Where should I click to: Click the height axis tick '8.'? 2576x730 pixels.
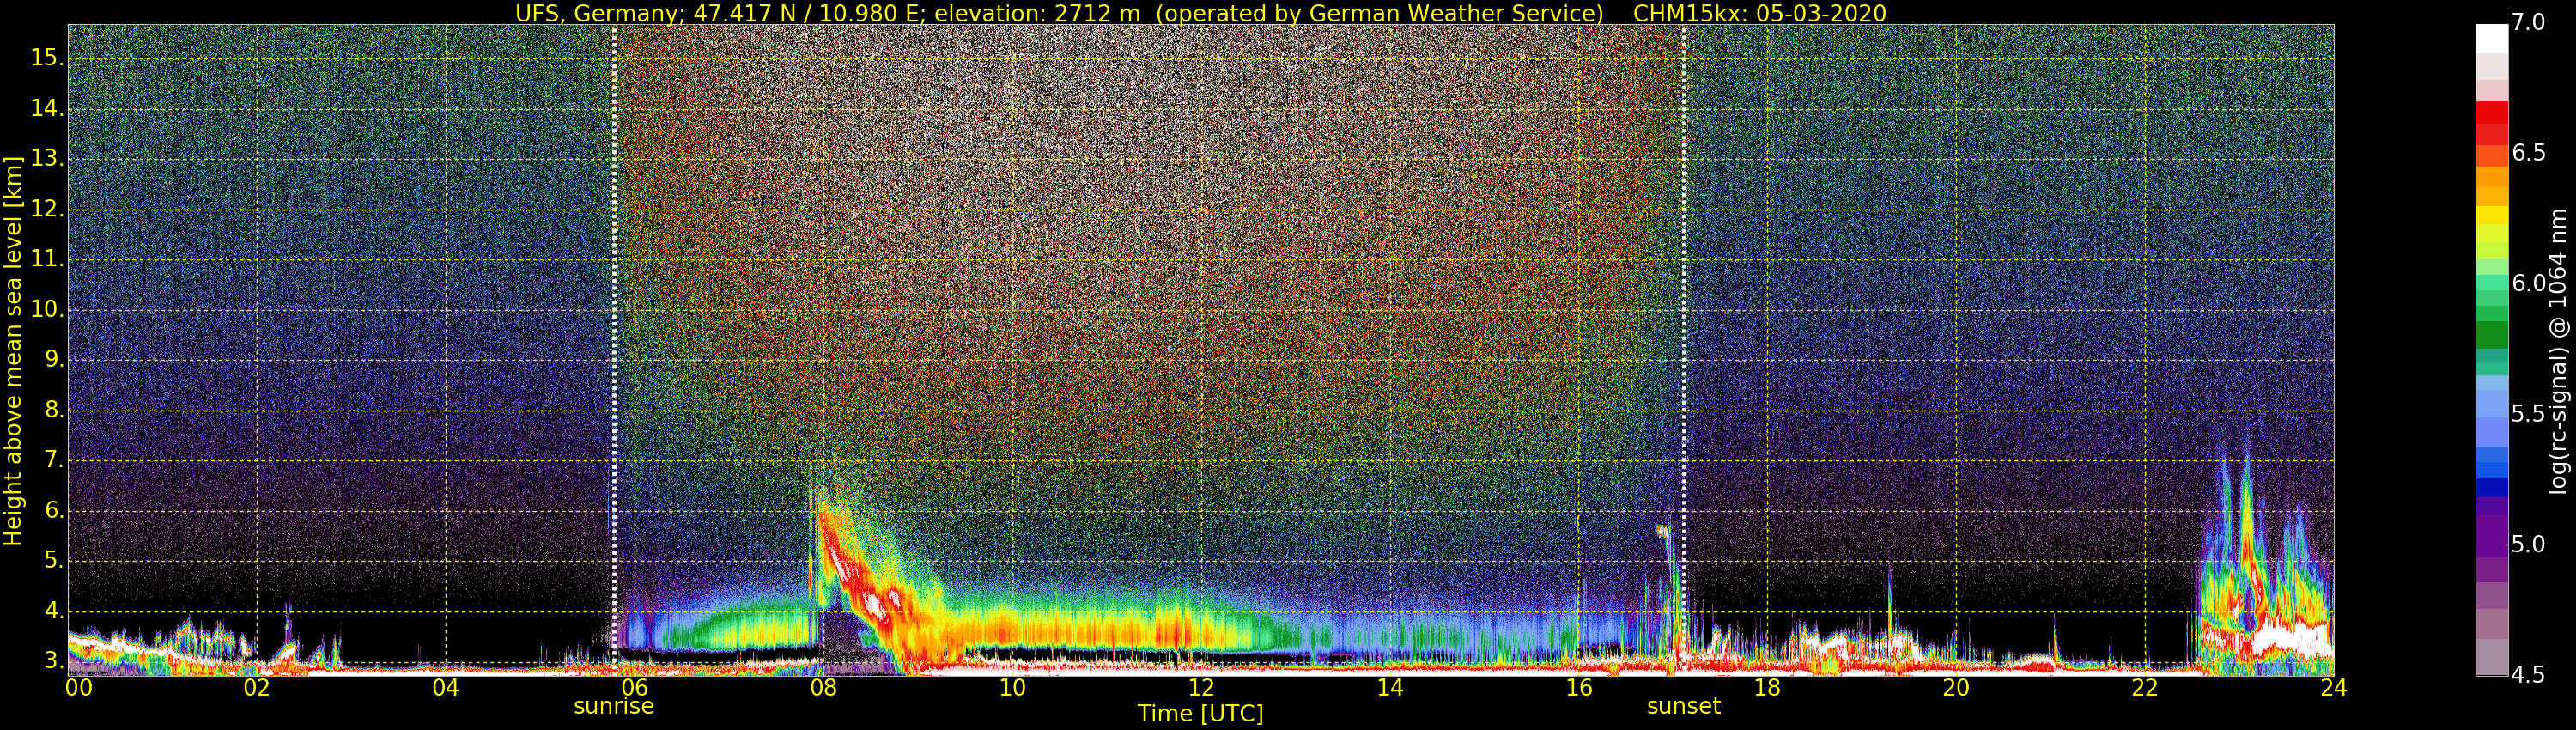point(54,410)
